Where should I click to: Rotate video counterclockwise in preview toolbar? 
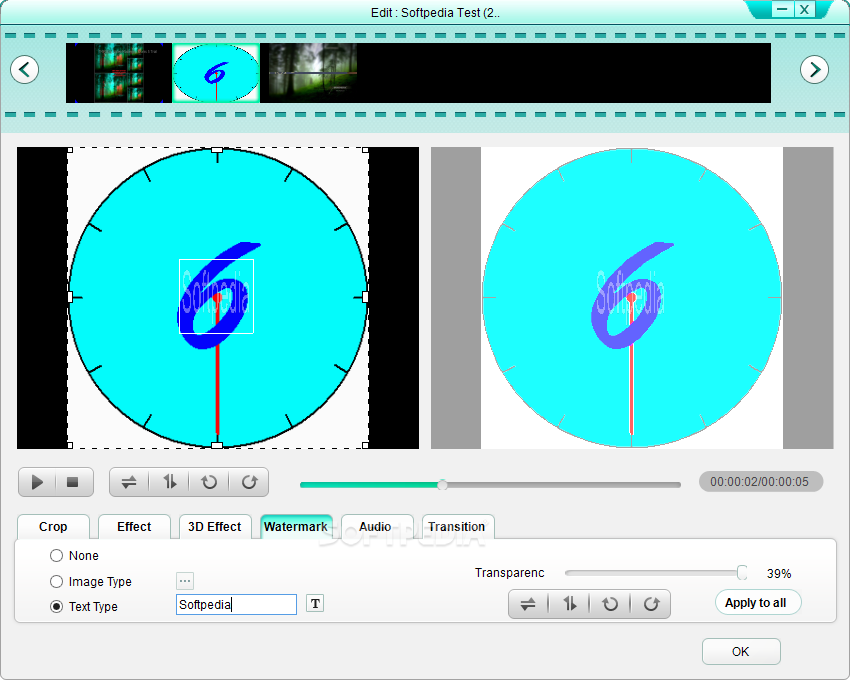[x=209, y=482]
